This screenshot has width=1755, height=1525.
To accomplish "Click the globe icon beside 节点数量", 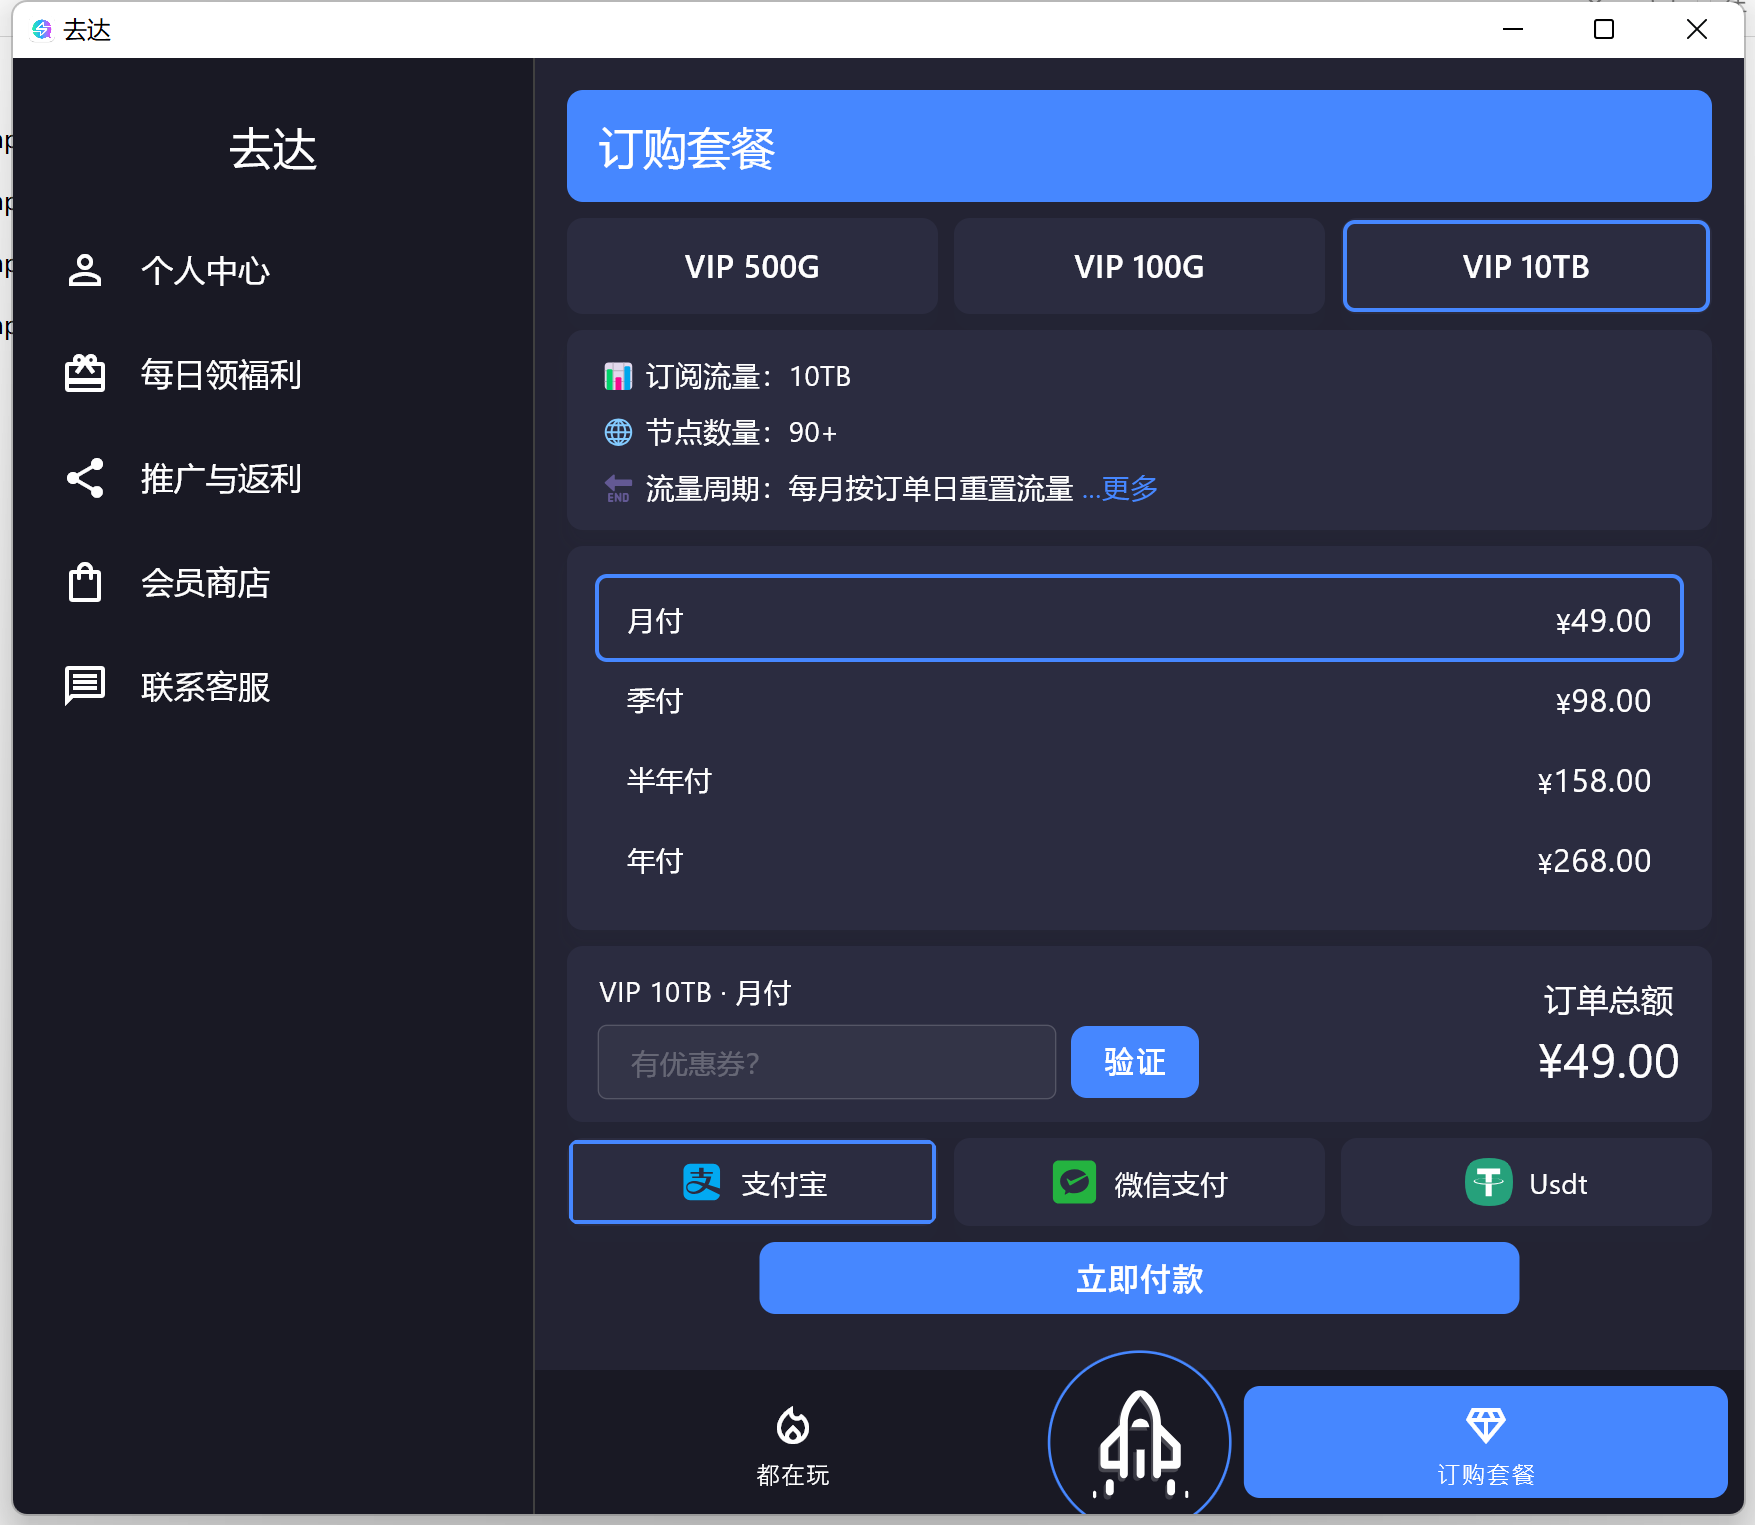I will (618, 432).
